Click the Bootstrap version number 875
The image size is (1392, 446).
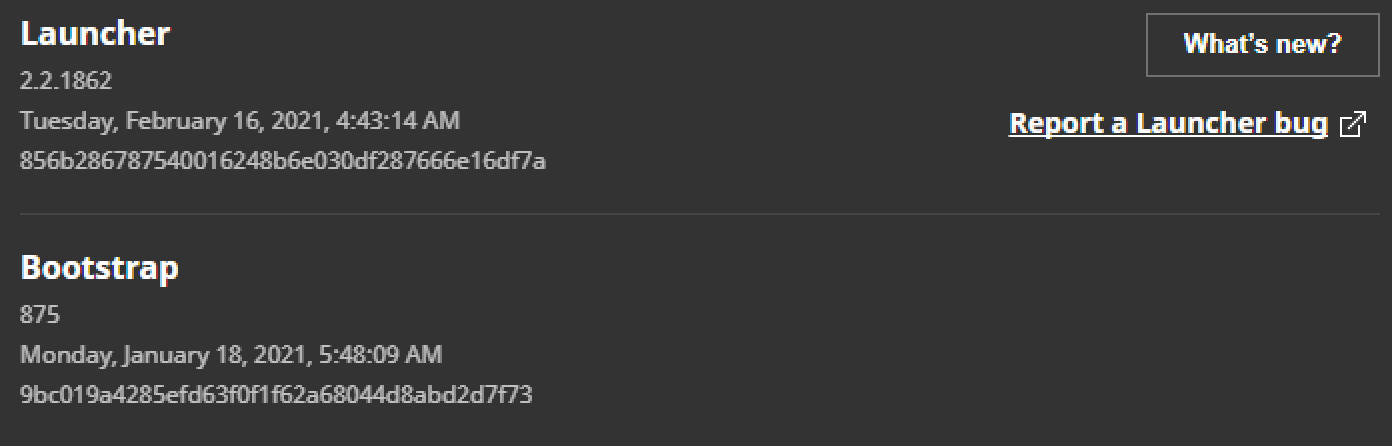(x=40, y=315)
